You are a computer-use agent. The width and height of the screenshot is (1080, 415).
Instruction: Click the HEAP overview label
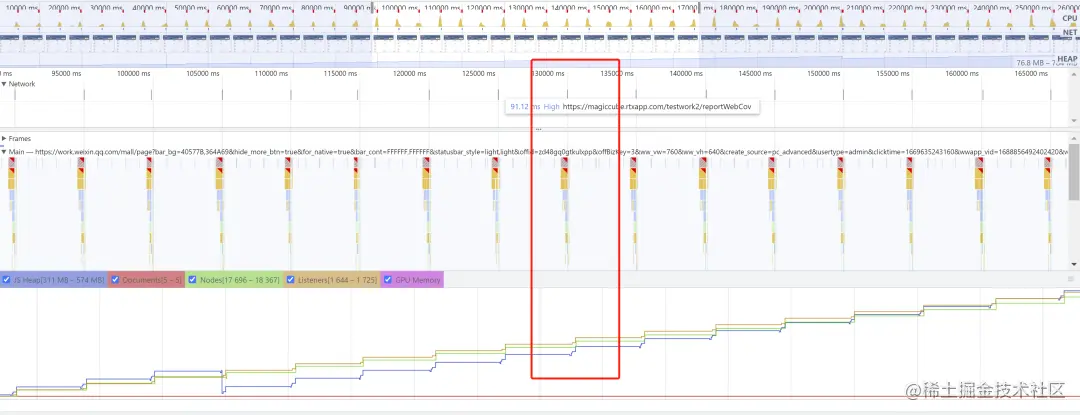(x=1068, y=59)
